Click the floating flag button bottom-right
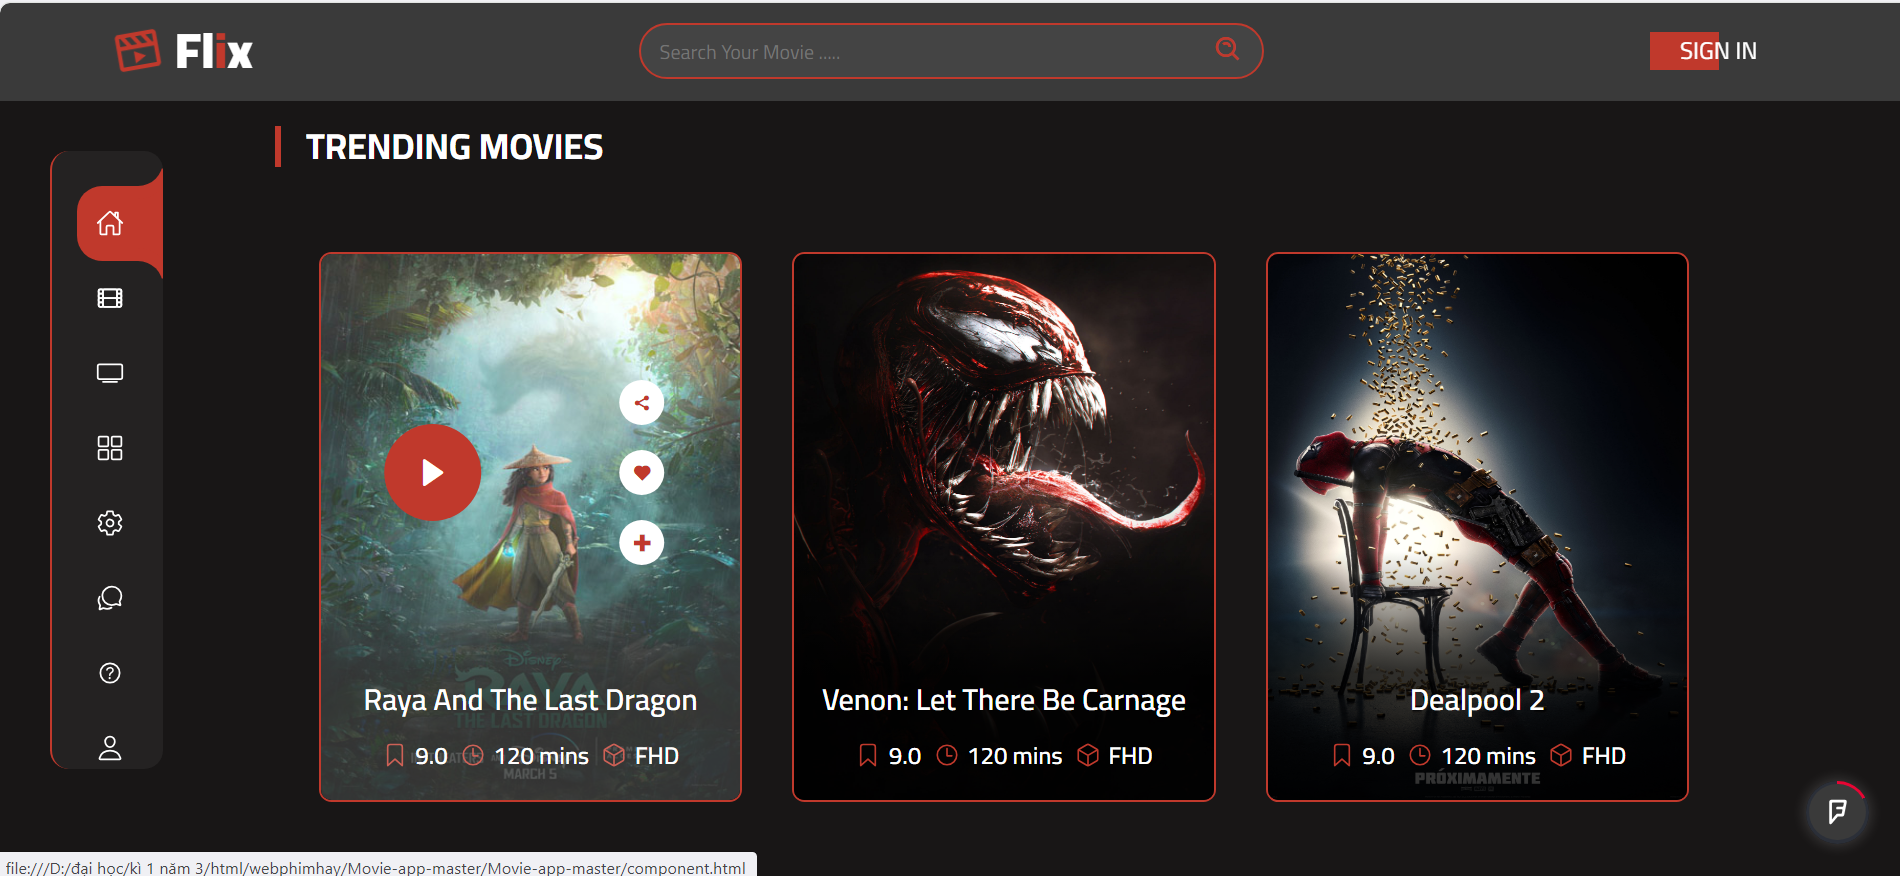Image resolution: width=1900 pixels, height=876 pixels. (x=1837, y=811)
